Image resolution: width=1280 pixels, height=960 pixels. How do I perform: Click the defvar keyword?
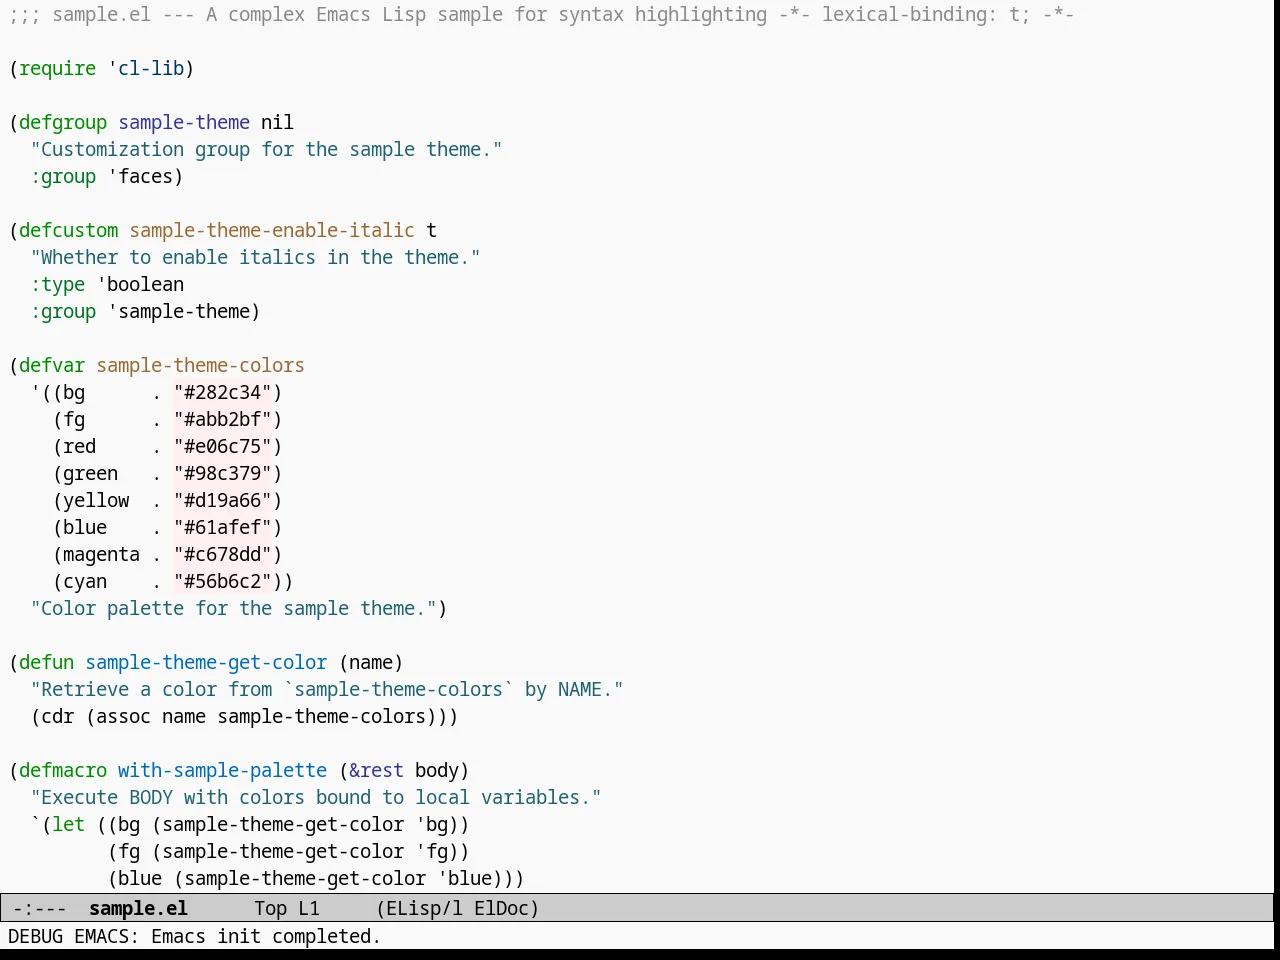(x=52, y=365)
